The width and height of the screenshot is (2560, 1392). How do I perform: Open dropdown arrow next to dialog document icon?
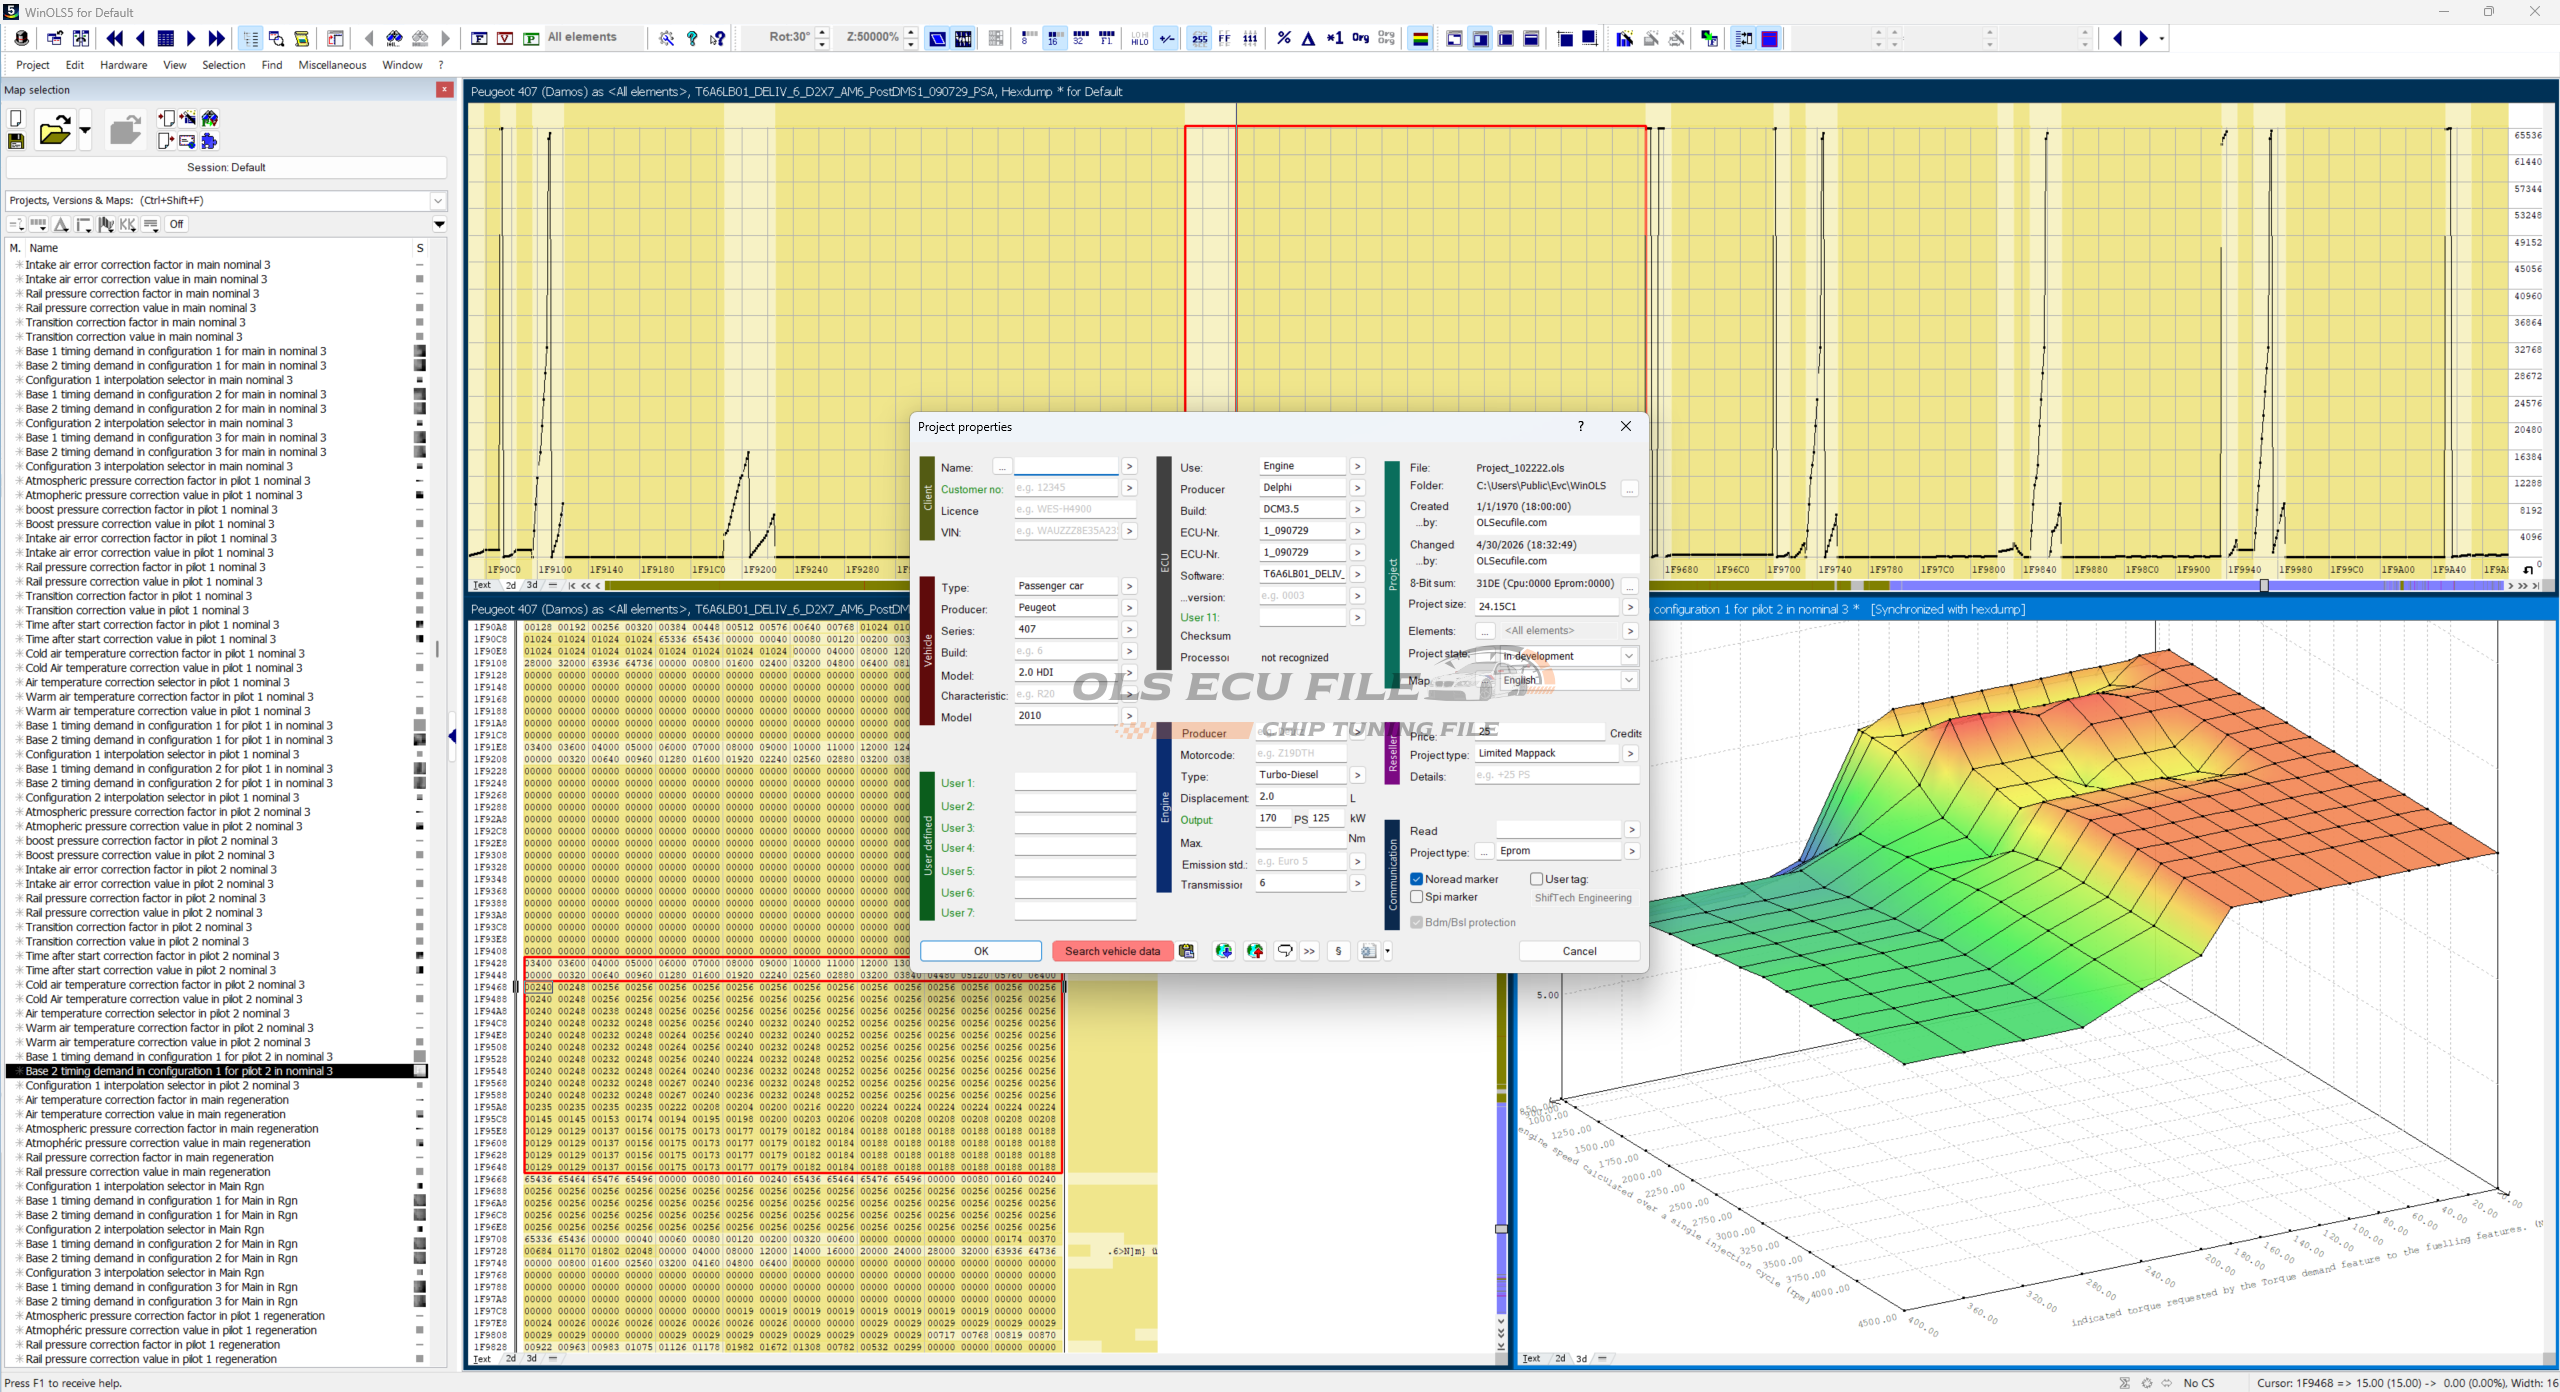pos(1387,951)
